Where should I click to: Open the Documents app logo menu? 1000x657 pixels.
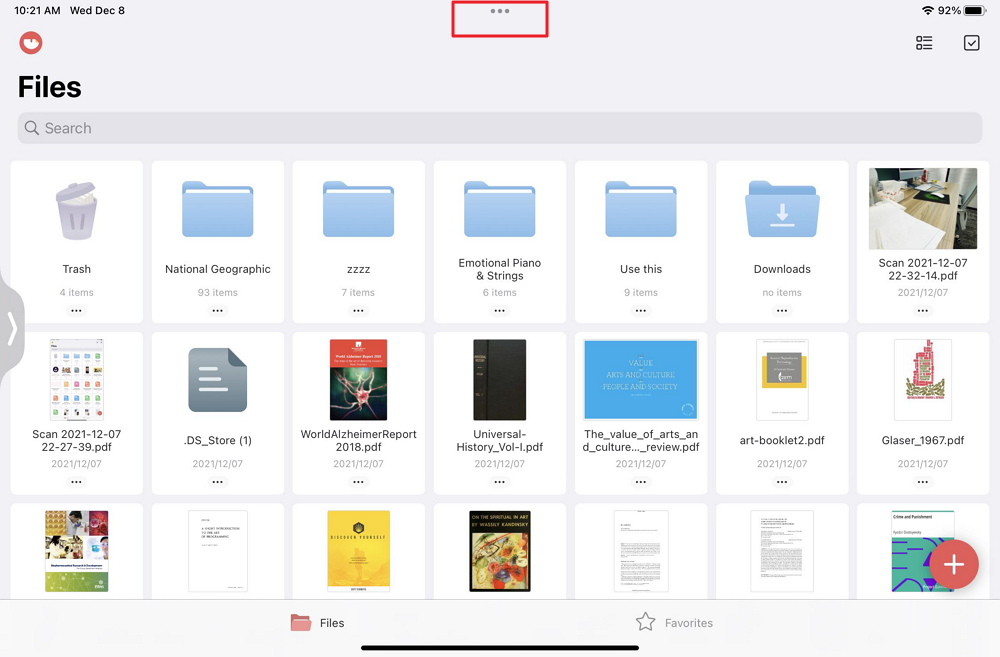(31, 43)
